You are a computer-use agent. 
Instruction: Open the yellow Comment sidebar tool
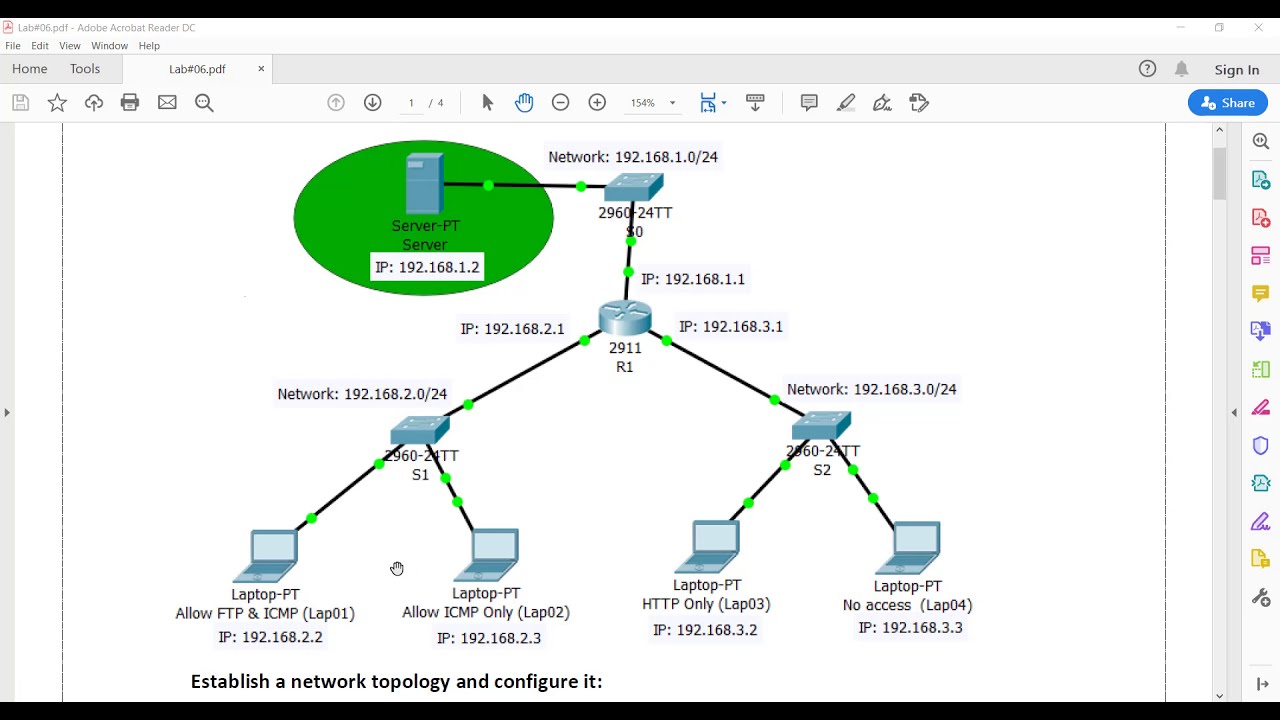pyautogui.click(x=1261, y=293)
